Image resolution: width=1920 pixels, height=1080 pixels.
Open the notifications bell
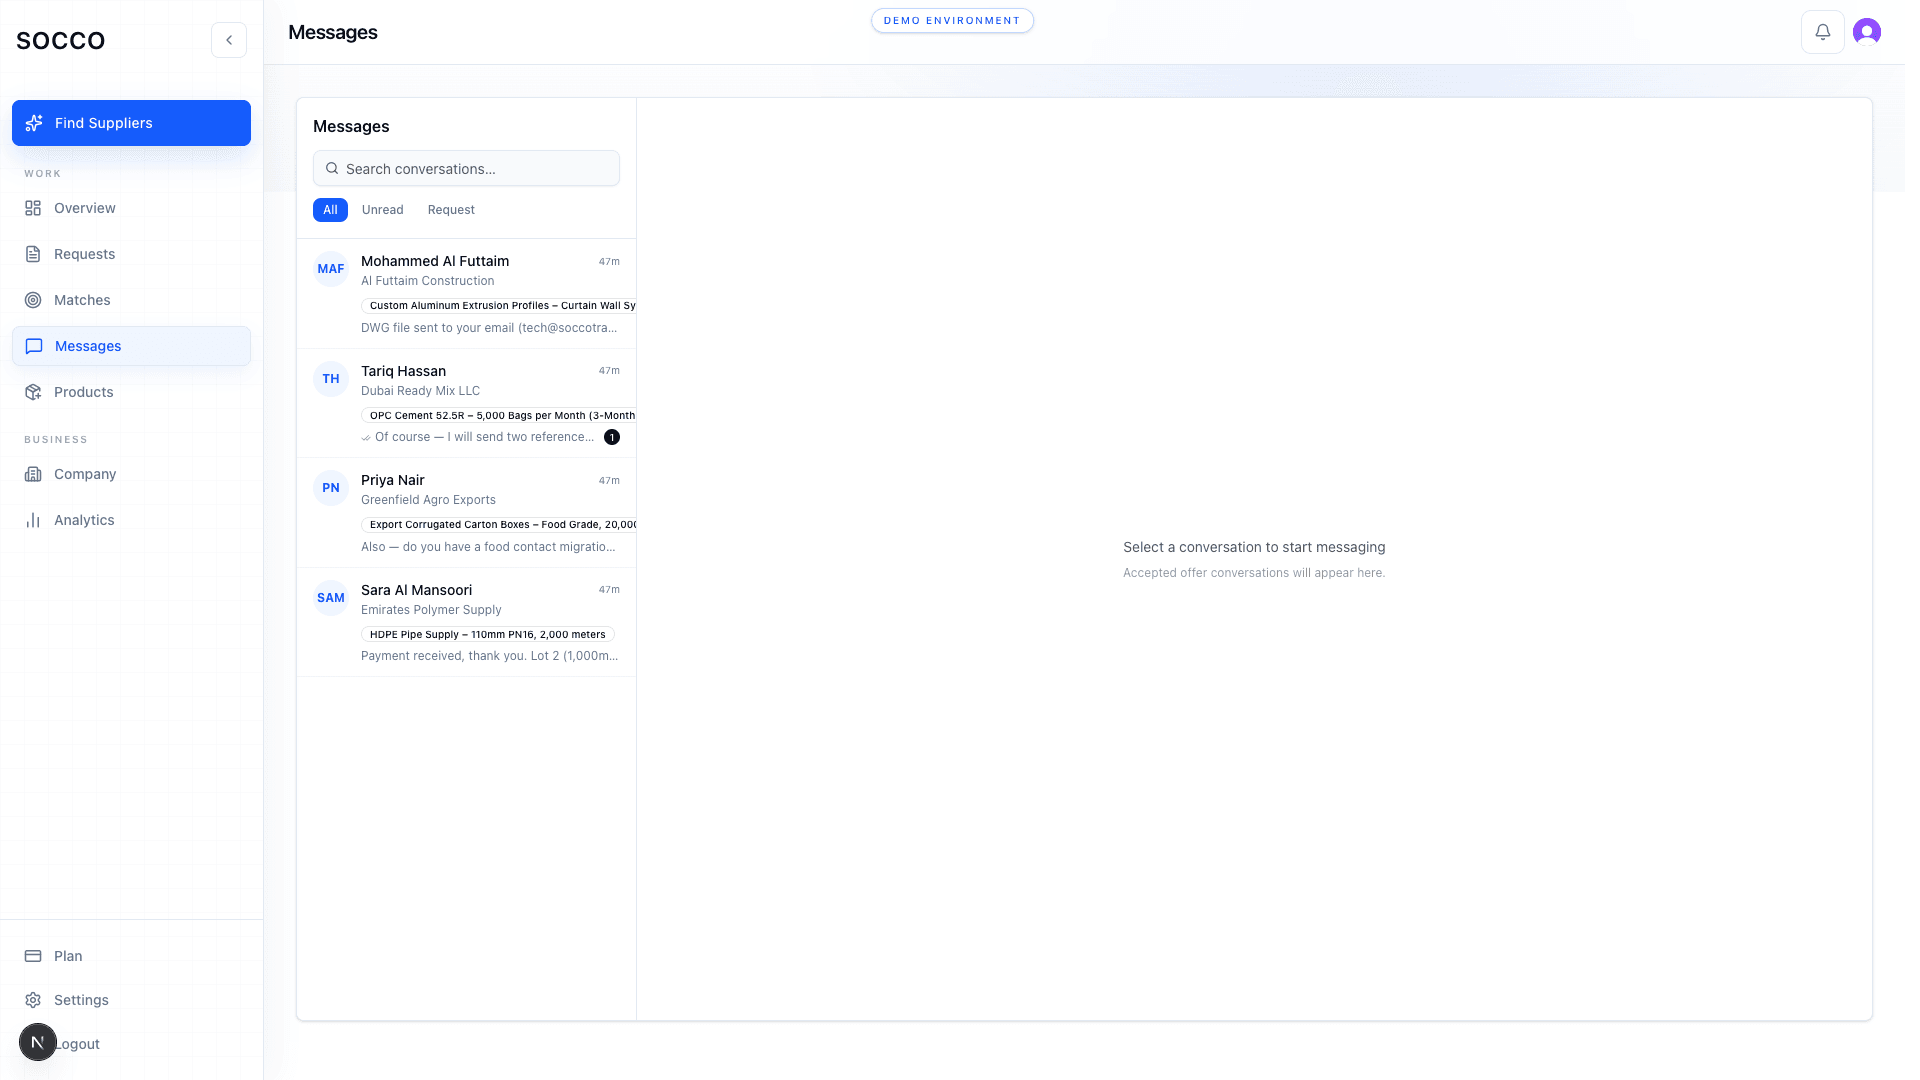point(1823,32)
